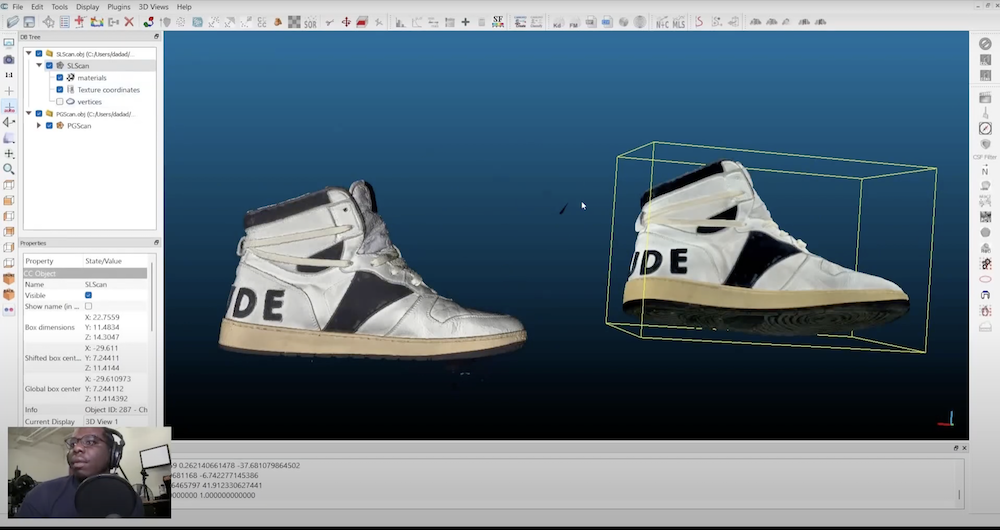Select the SLScan item in DB Tree
1000x530 pixels.
78,66
